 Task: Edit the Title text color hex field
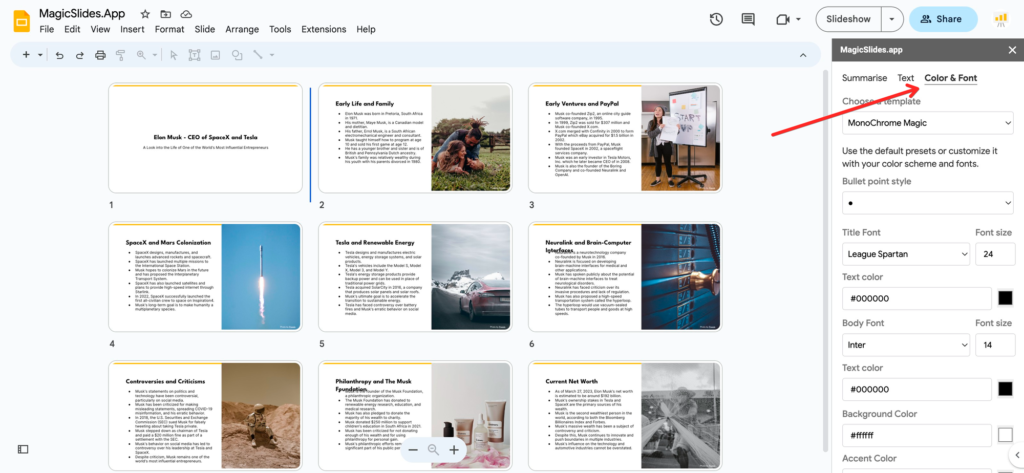click(917, 299)
